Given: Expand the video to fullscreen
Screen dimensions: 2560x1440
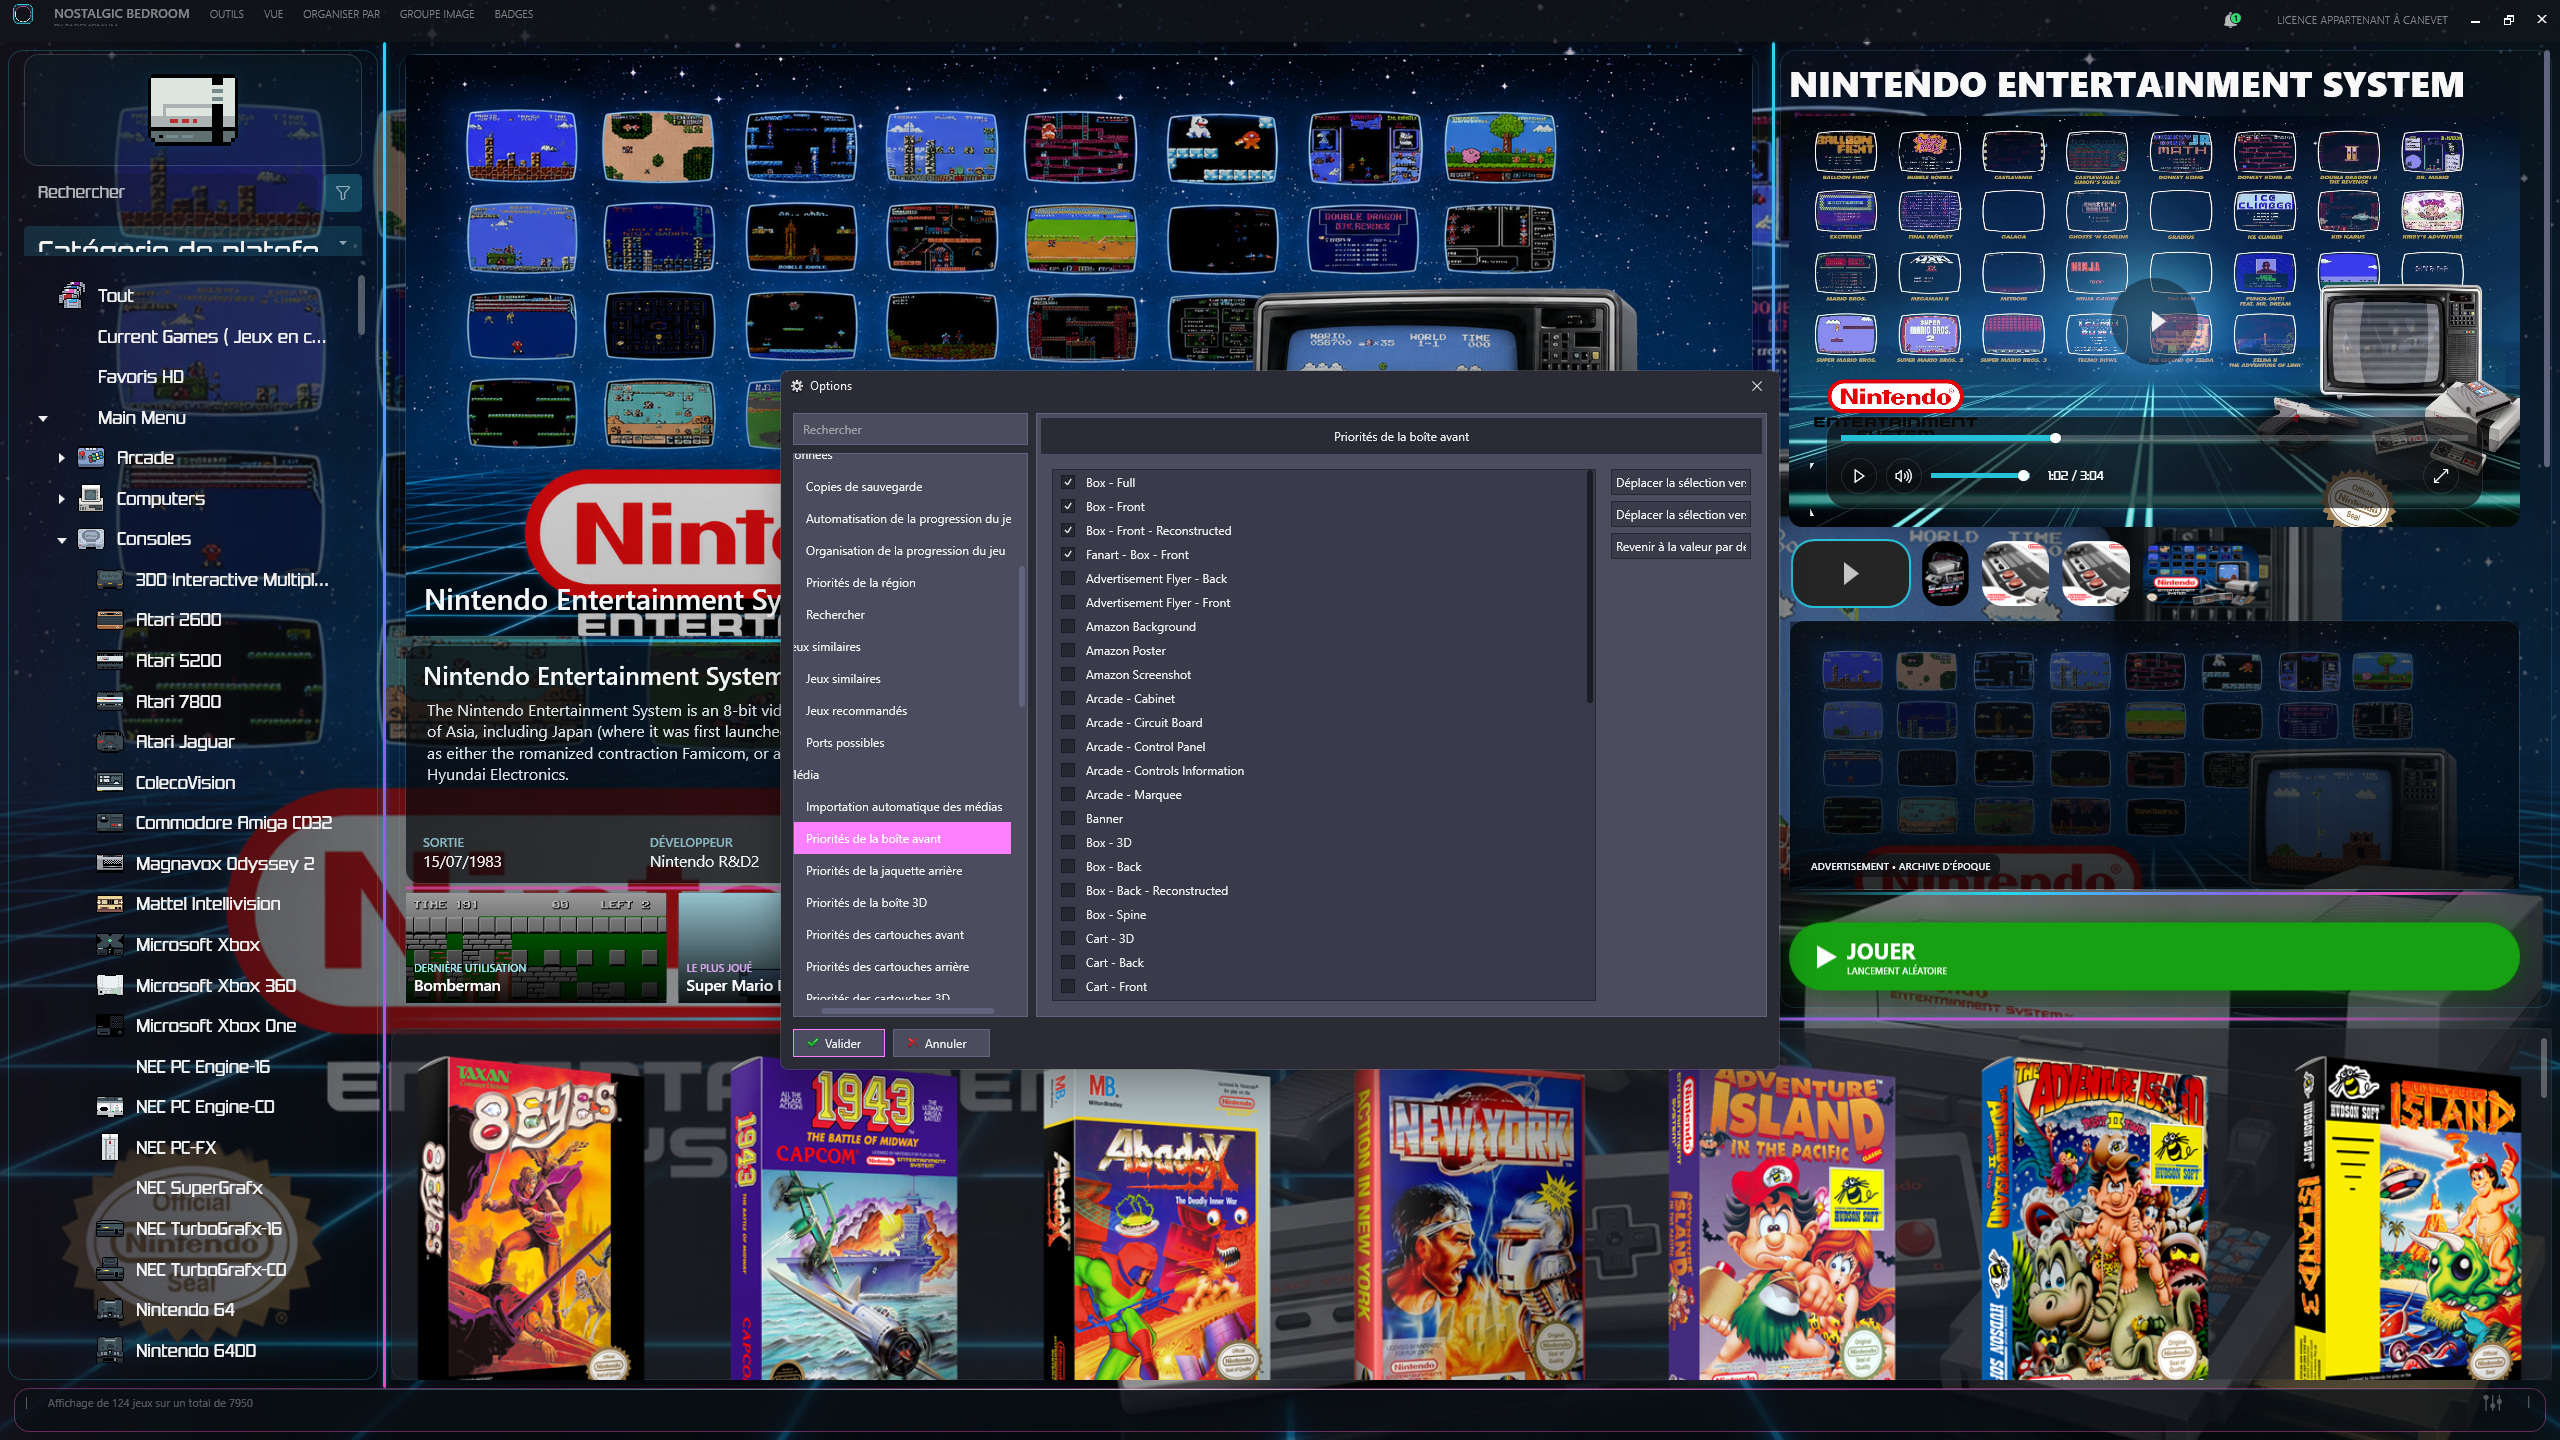Looking at the screenshot, I should (x=2441, y=476).
